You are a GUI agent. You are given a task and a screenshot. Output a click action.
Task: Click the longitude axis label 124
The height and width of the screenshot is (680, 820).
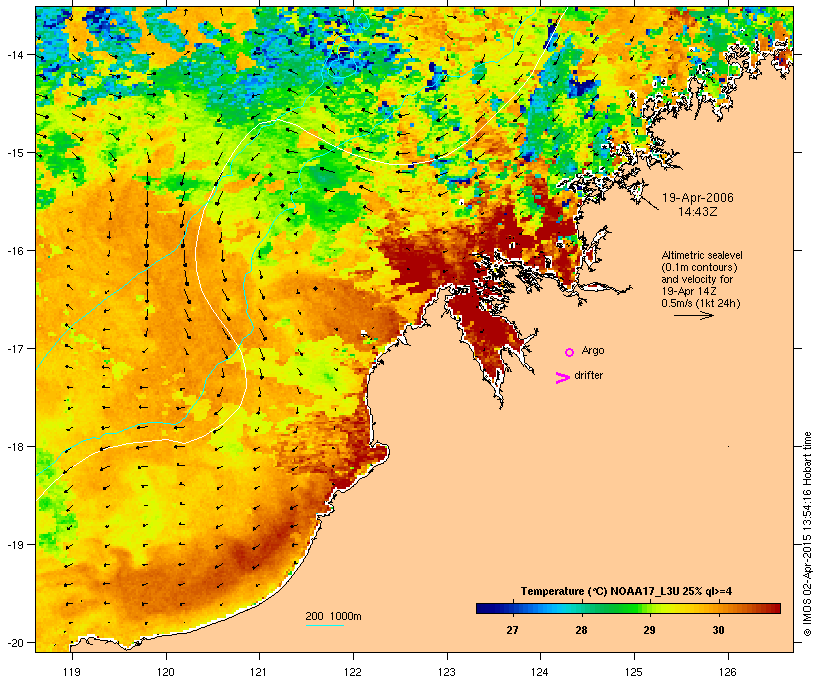coord(540,672)
